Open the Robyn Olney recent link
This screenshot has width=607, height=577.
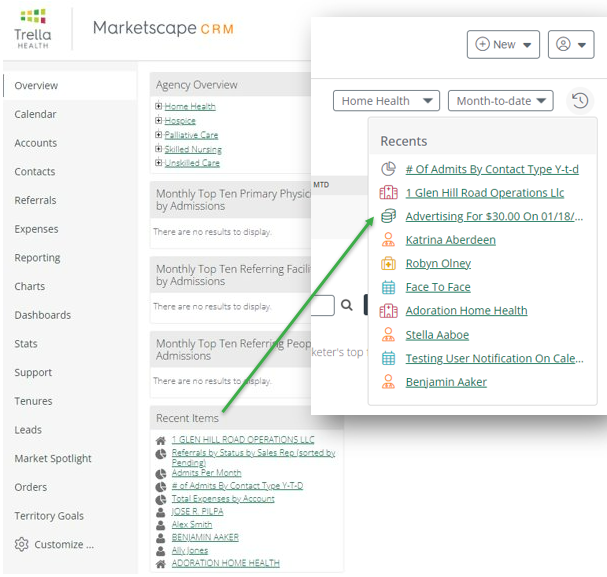[x=438, y=264]
